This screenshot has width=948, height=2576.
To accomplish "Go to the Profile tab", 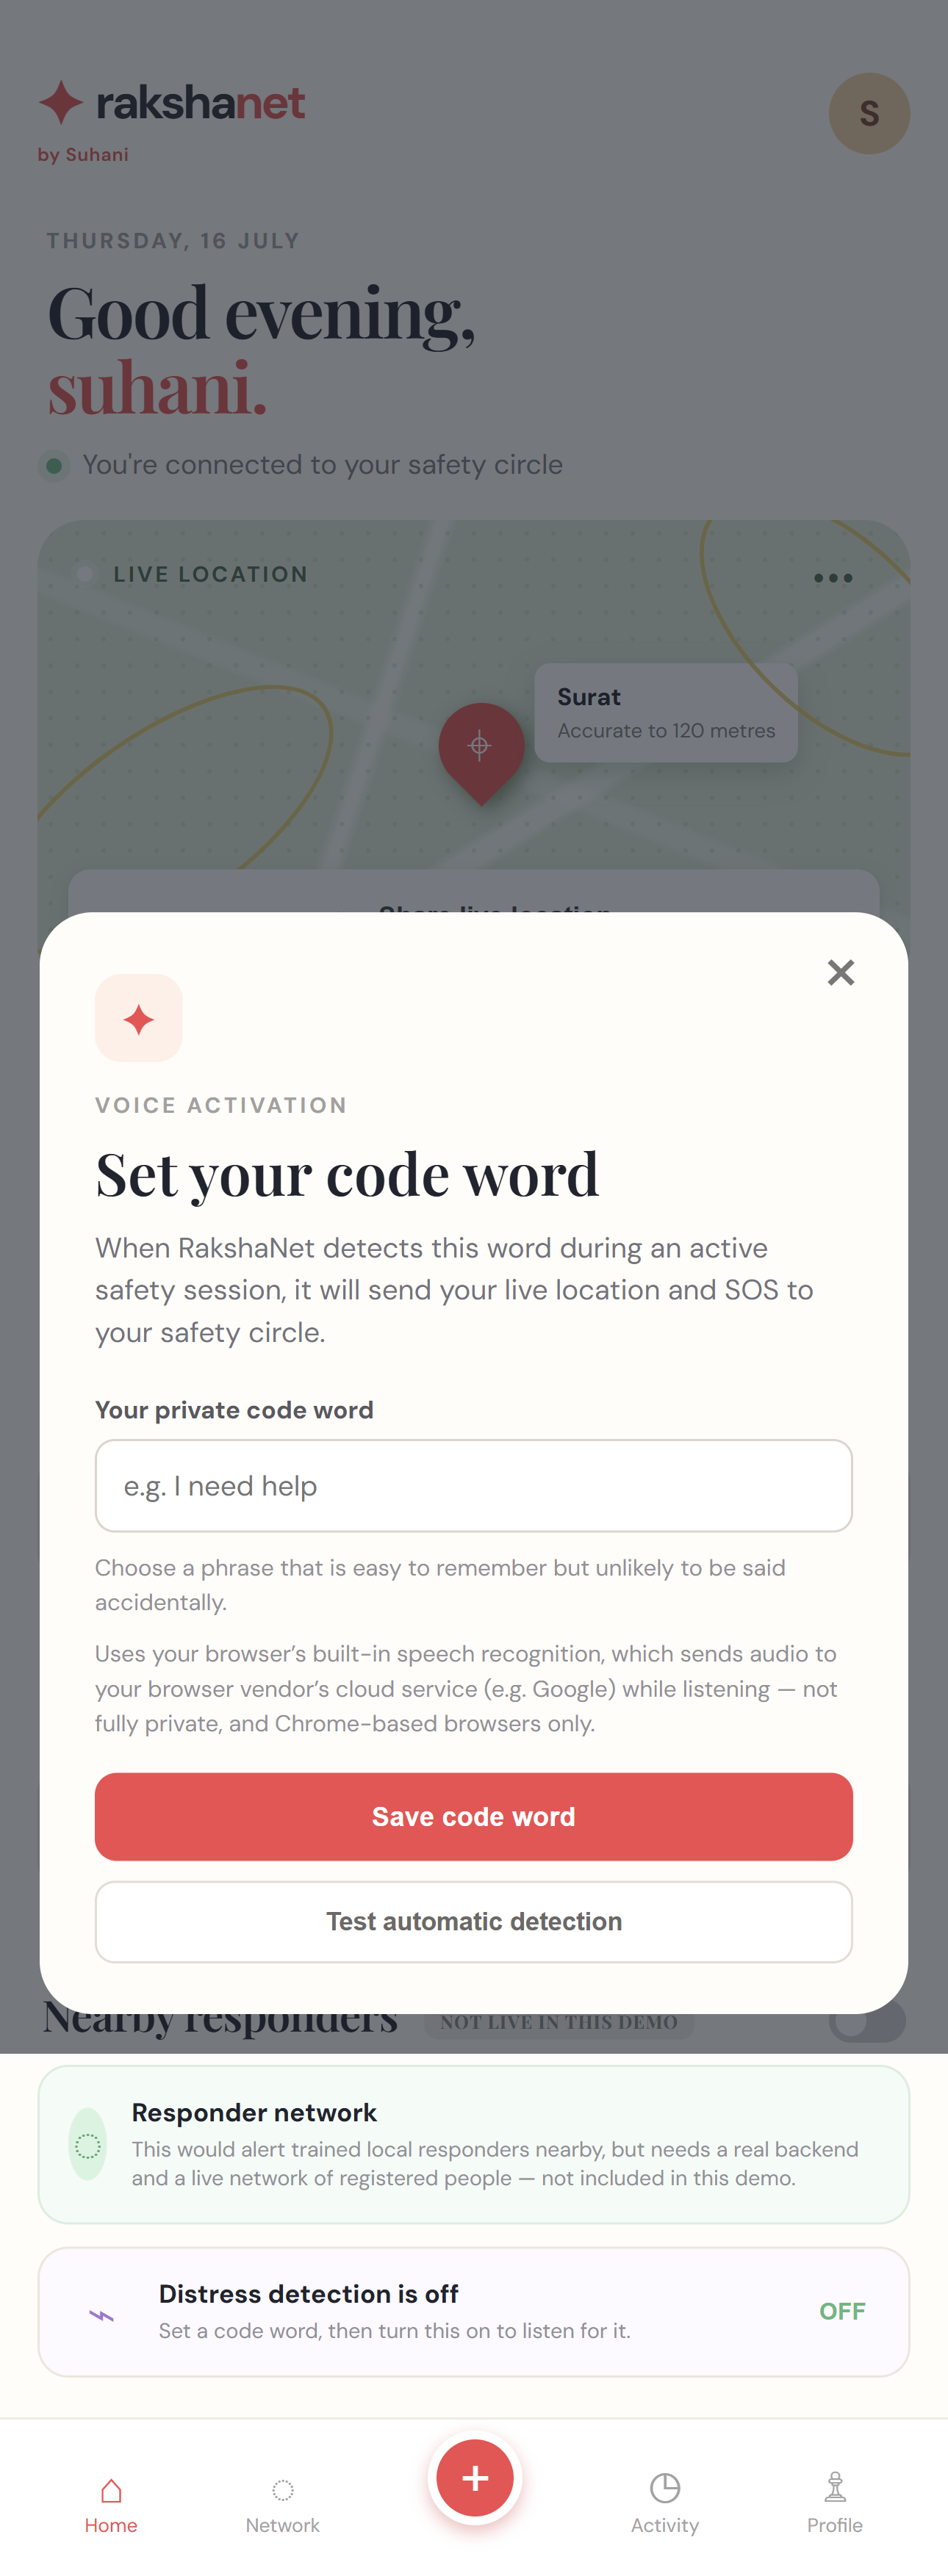I will (835, 2504).
